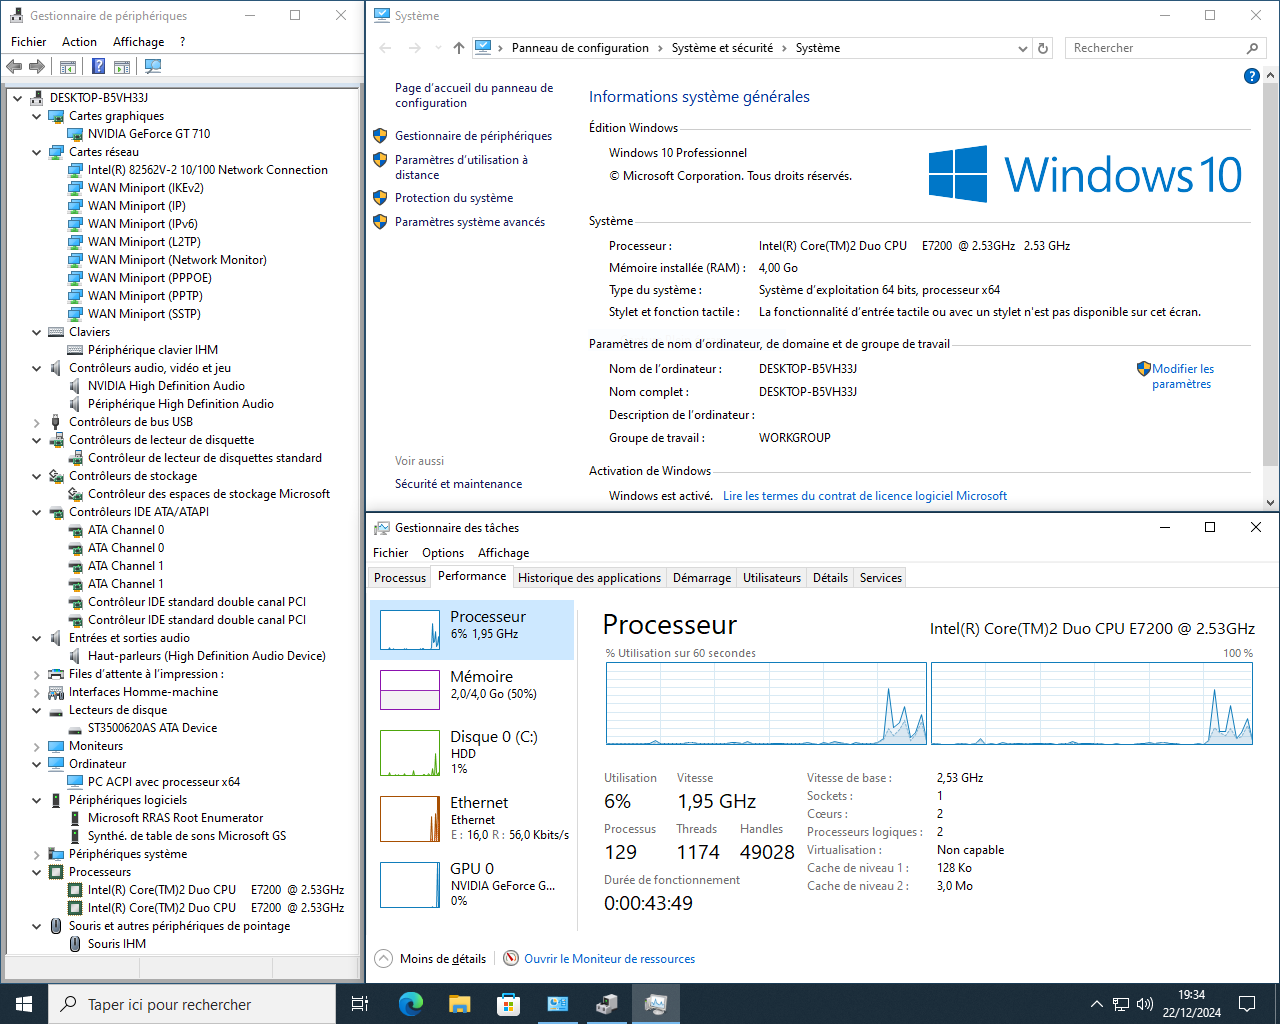
Task: Toggle the action pane toolbar icon
Action: pos(122,66)
